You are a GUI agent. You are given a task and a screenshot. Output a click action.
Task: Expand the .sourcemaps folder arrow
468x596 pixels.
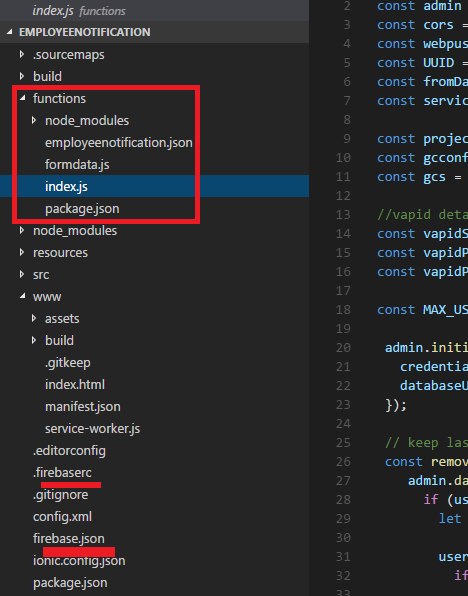(x=22, y=54)
